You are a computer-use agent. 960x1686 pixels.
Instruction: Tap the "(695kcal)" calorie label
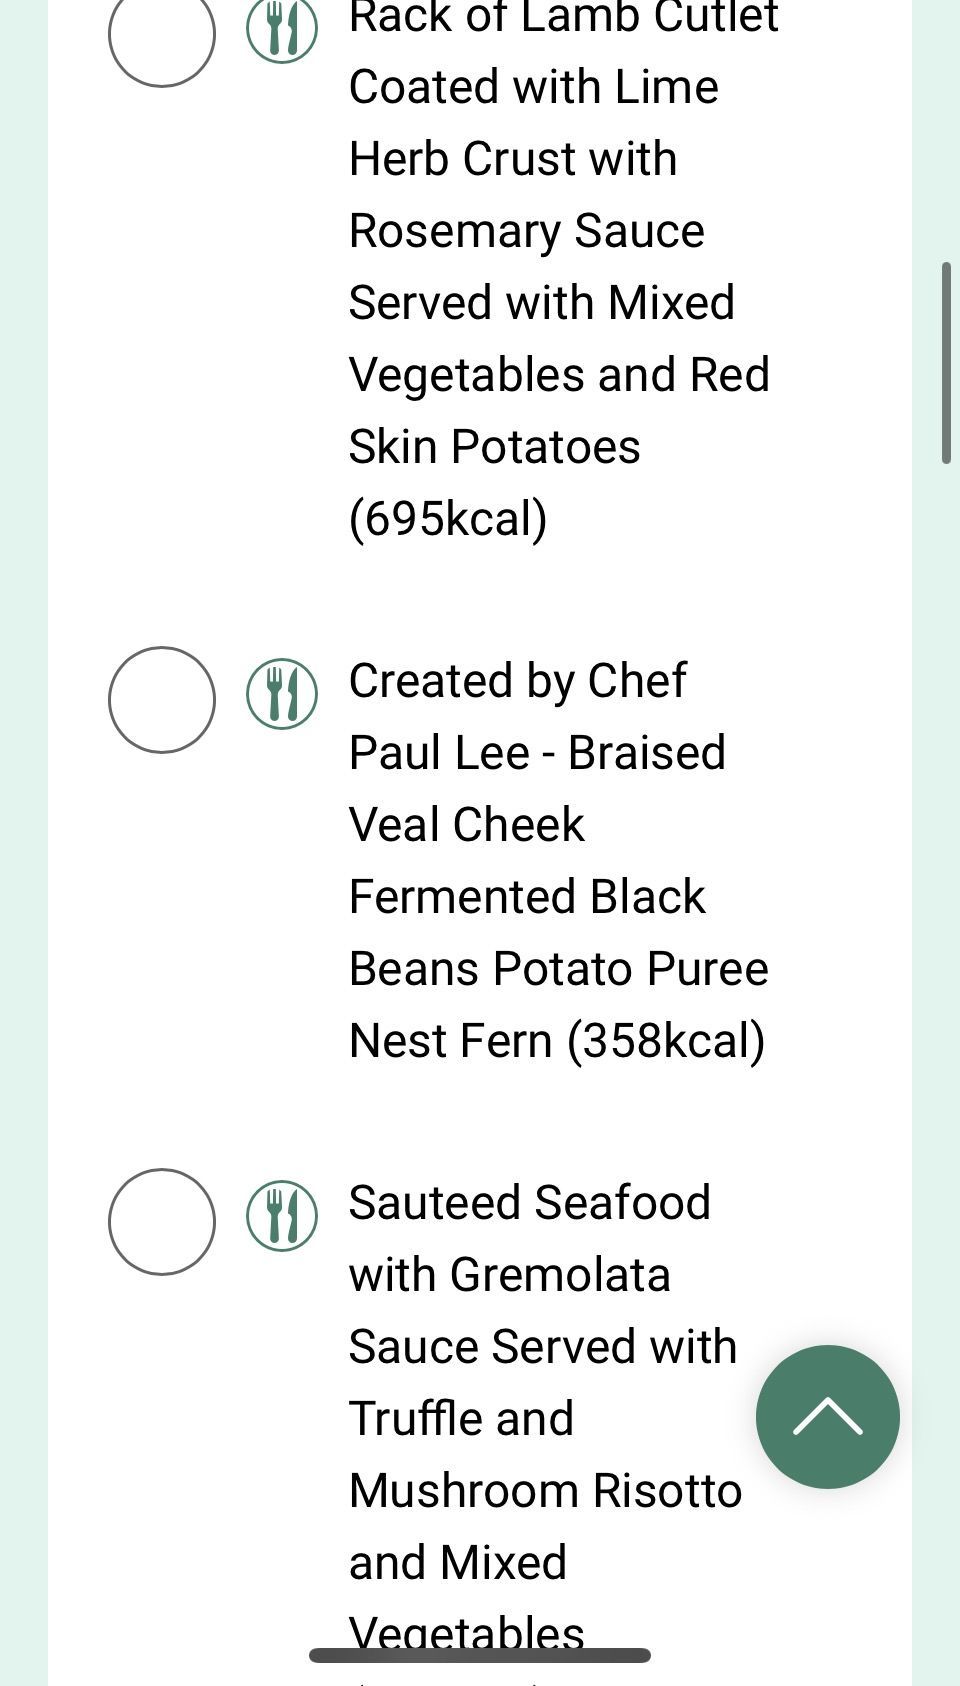448,519
